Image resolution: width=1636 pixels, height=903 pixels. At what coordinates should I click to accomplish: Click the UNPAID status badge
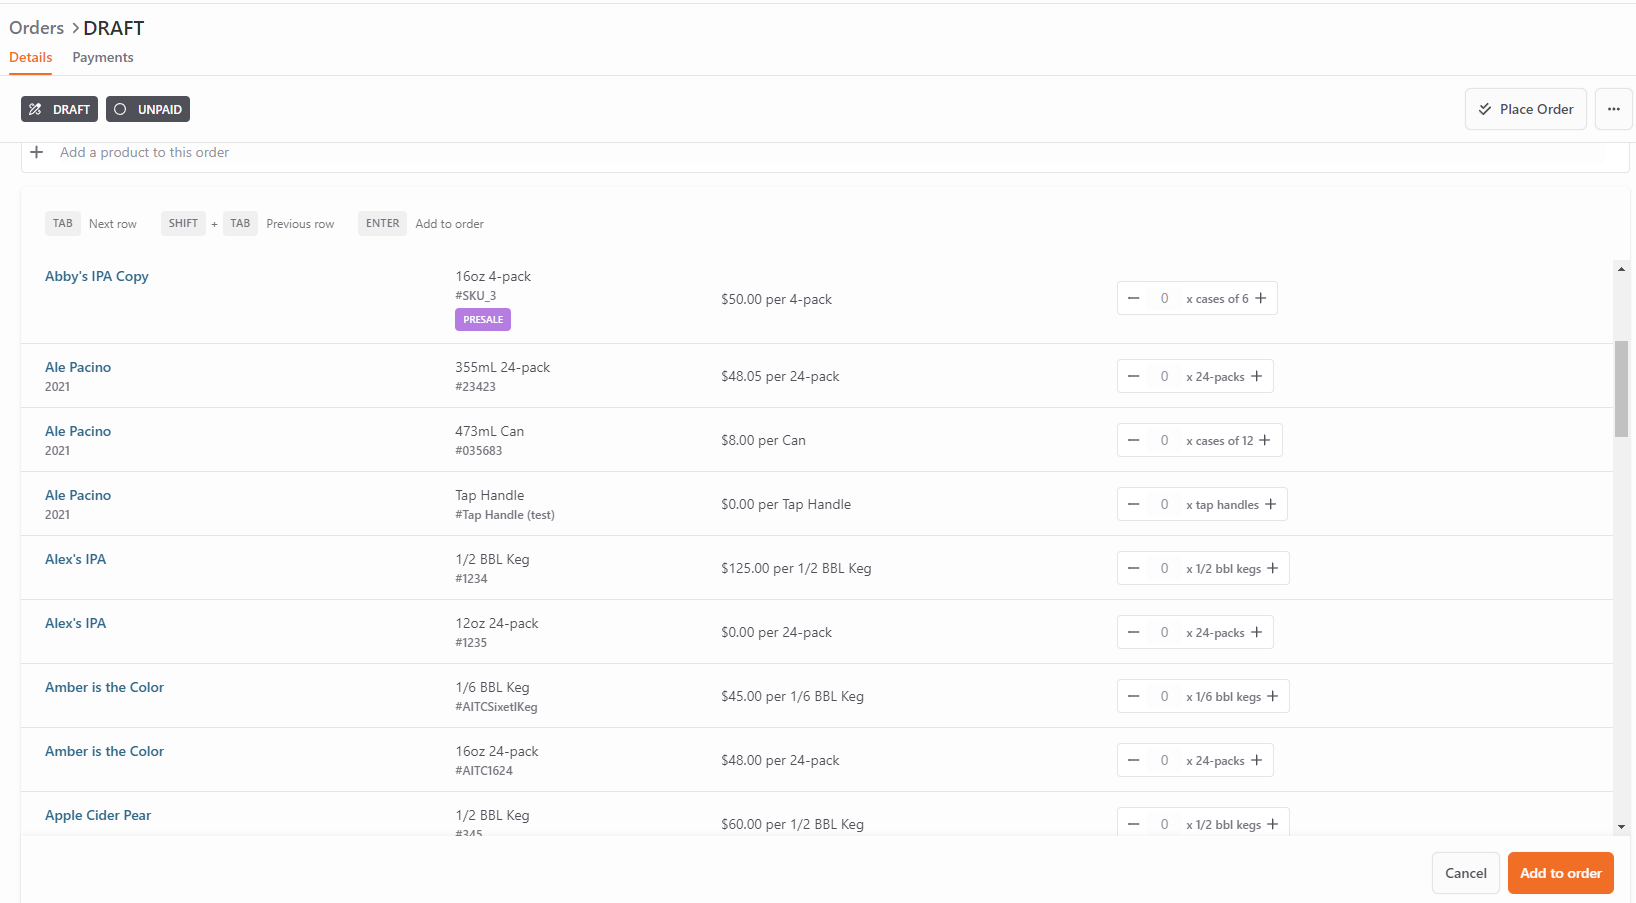tap(148, 109)
